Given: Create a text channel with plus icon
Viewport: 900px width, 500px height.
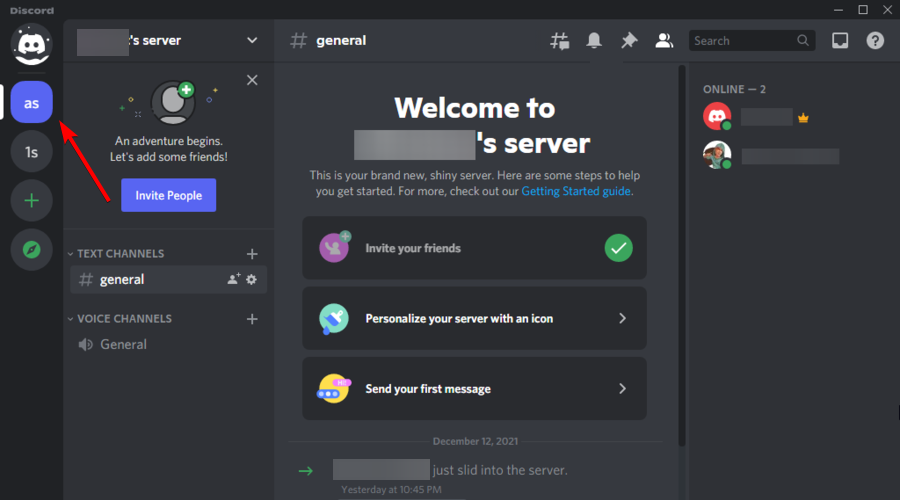Looking at the screenshot, I should (x=252, y=254).
